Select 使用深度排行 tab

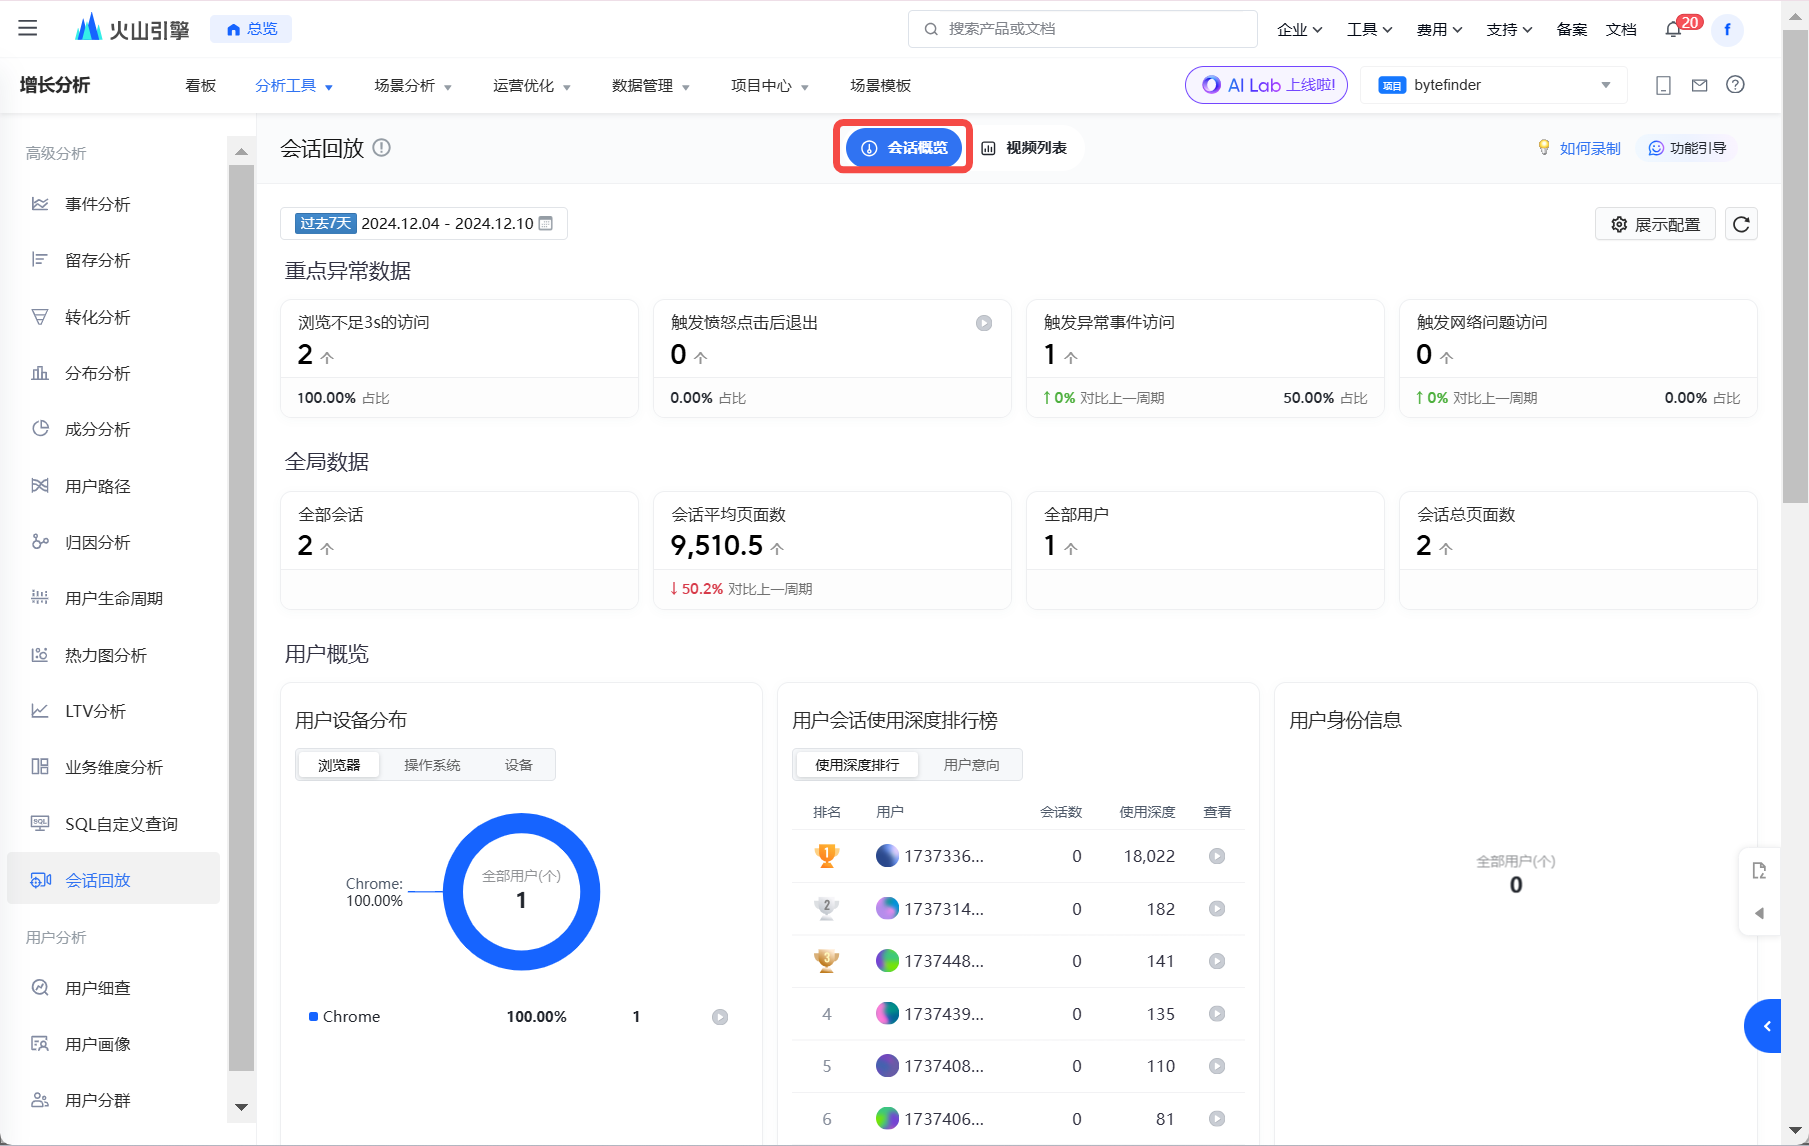tap(857, 765)
